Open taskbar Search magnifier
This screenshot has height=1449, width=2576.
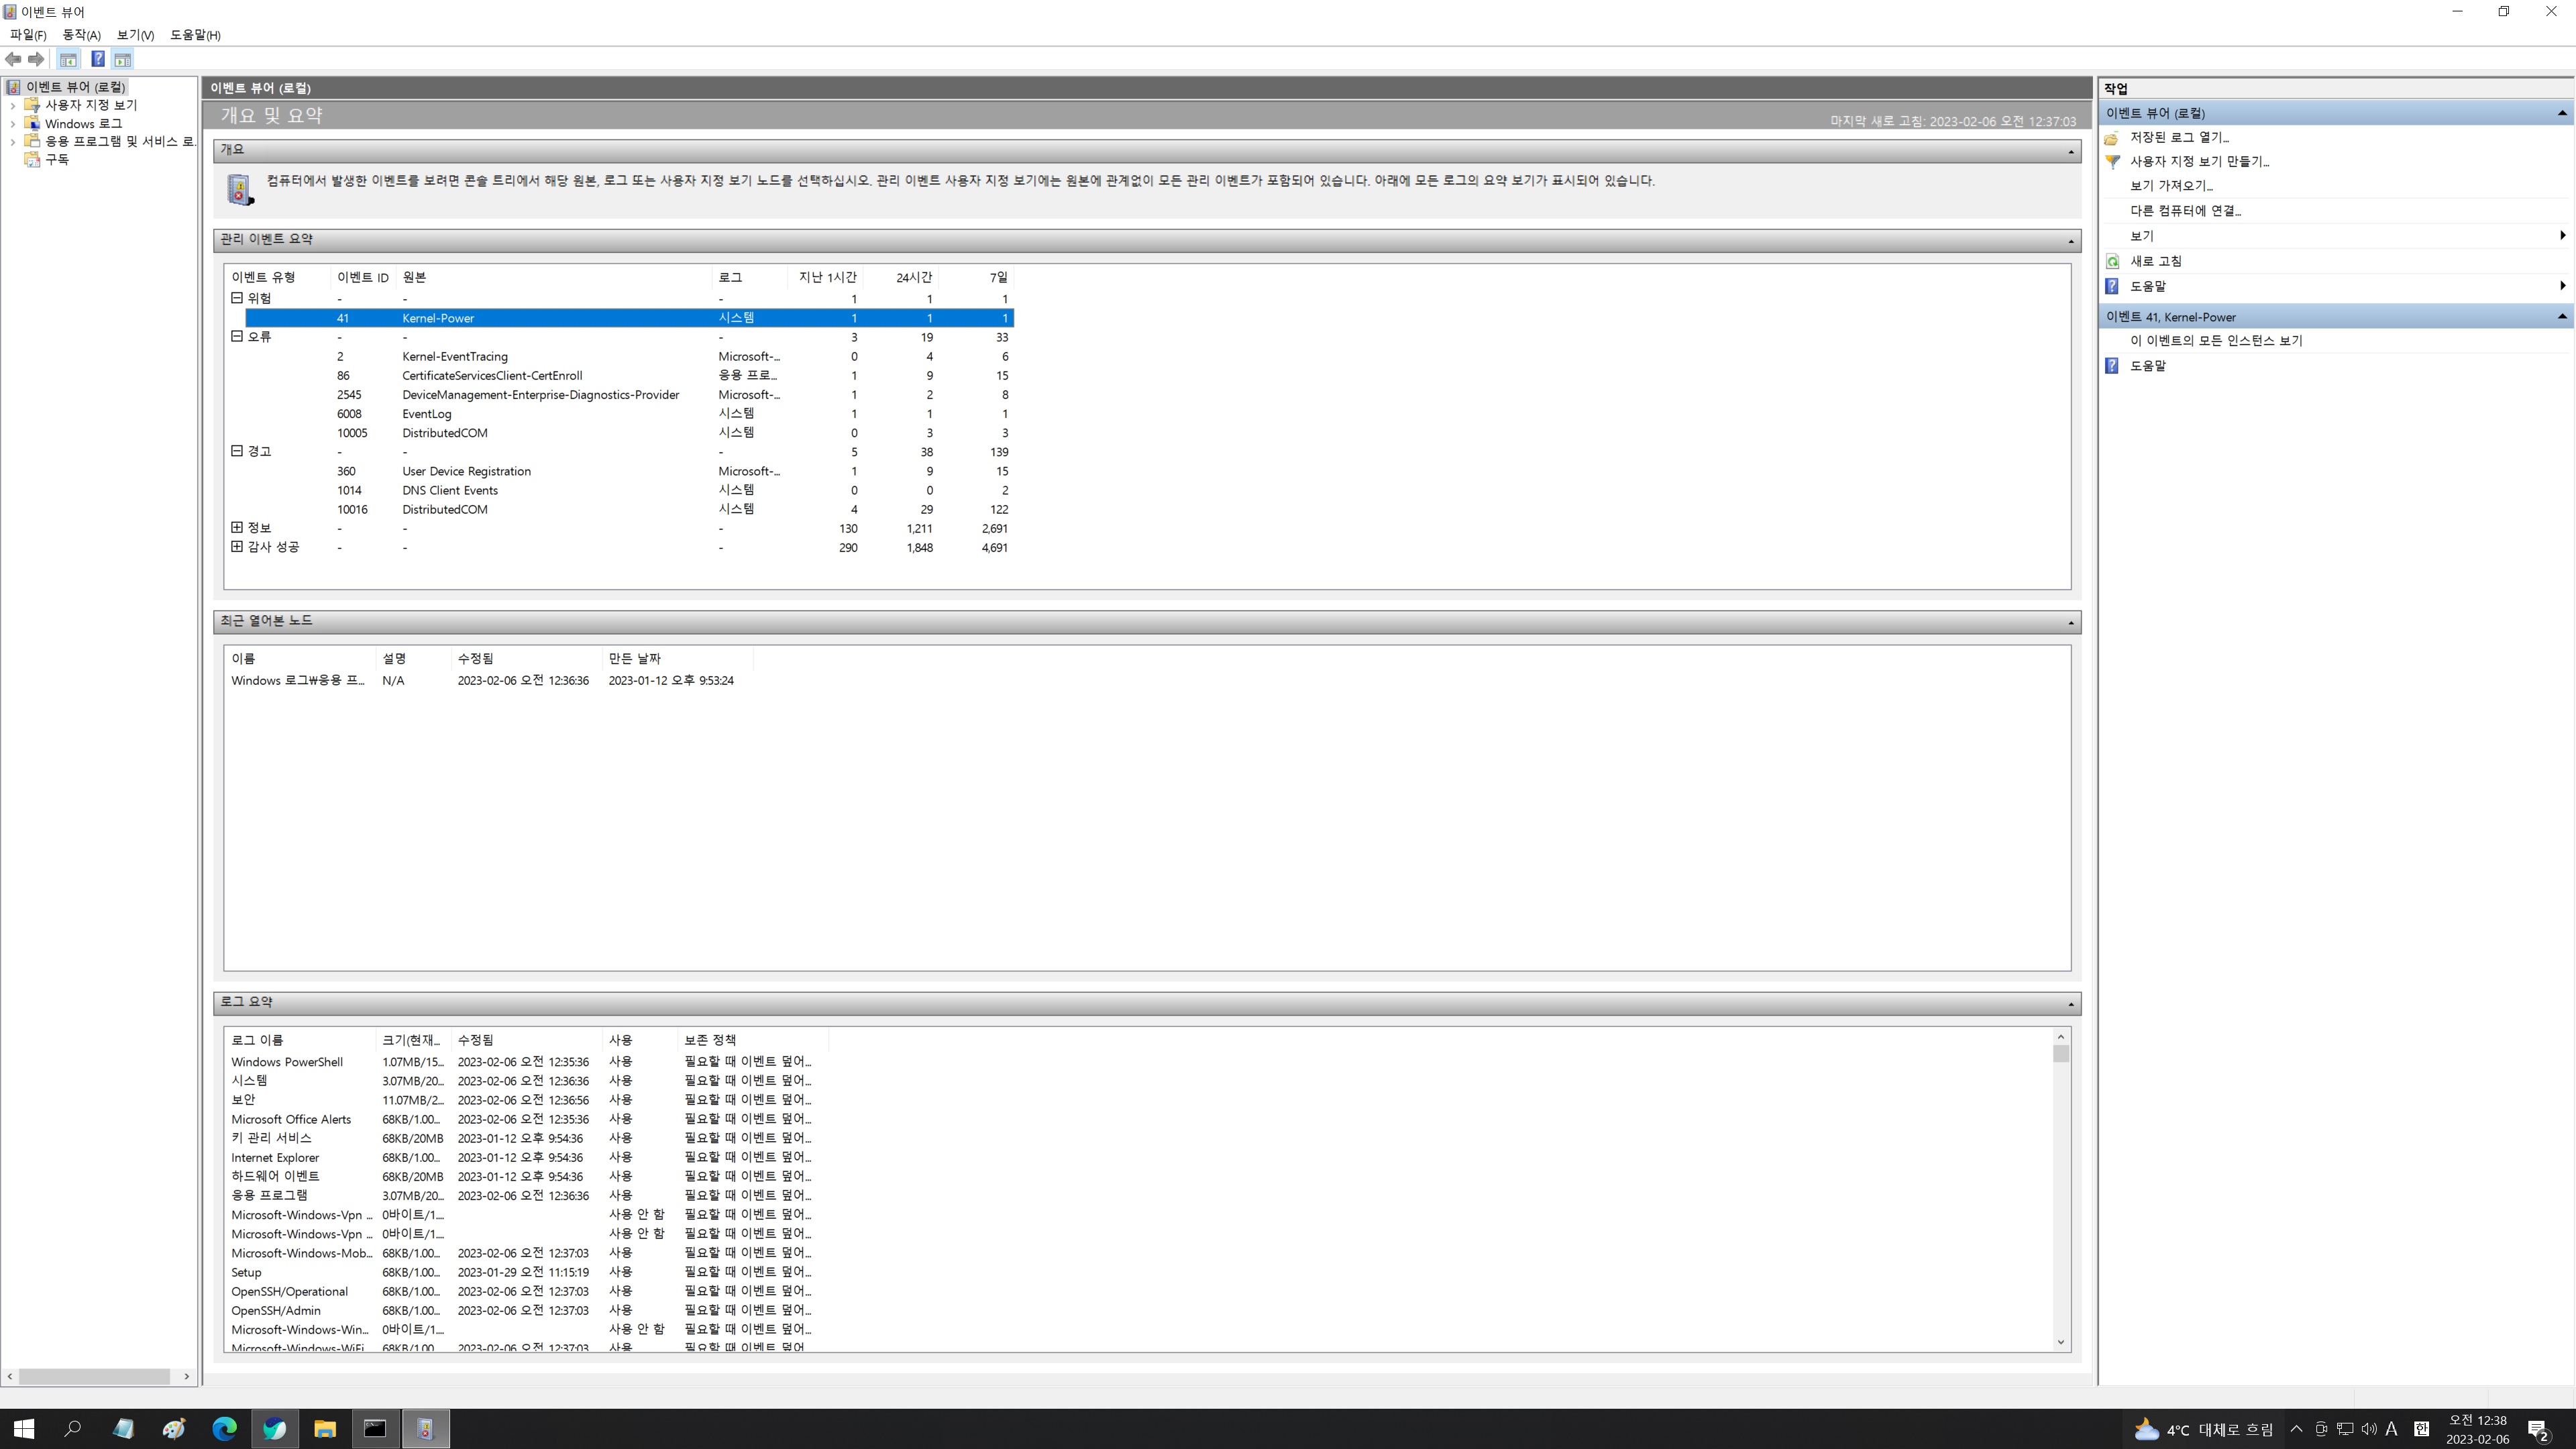click(x=73, y=1429)
